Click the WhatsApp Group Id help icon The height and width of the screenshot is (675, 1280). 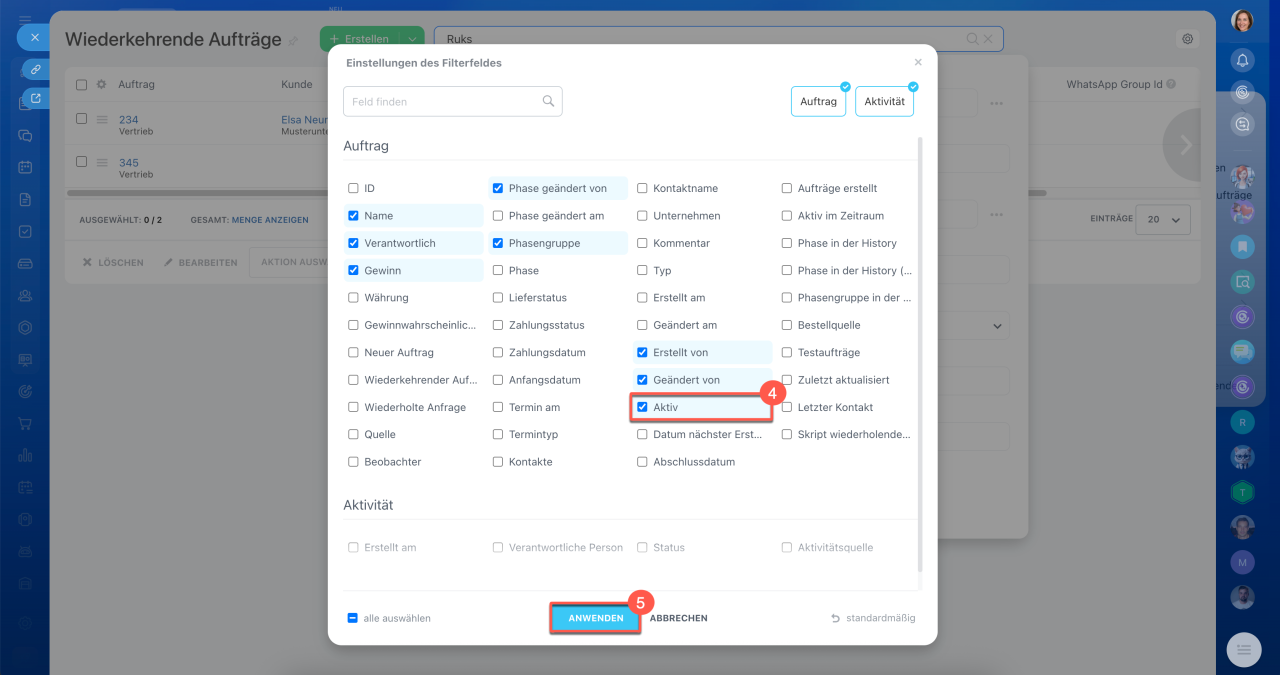coord(1171,85)
